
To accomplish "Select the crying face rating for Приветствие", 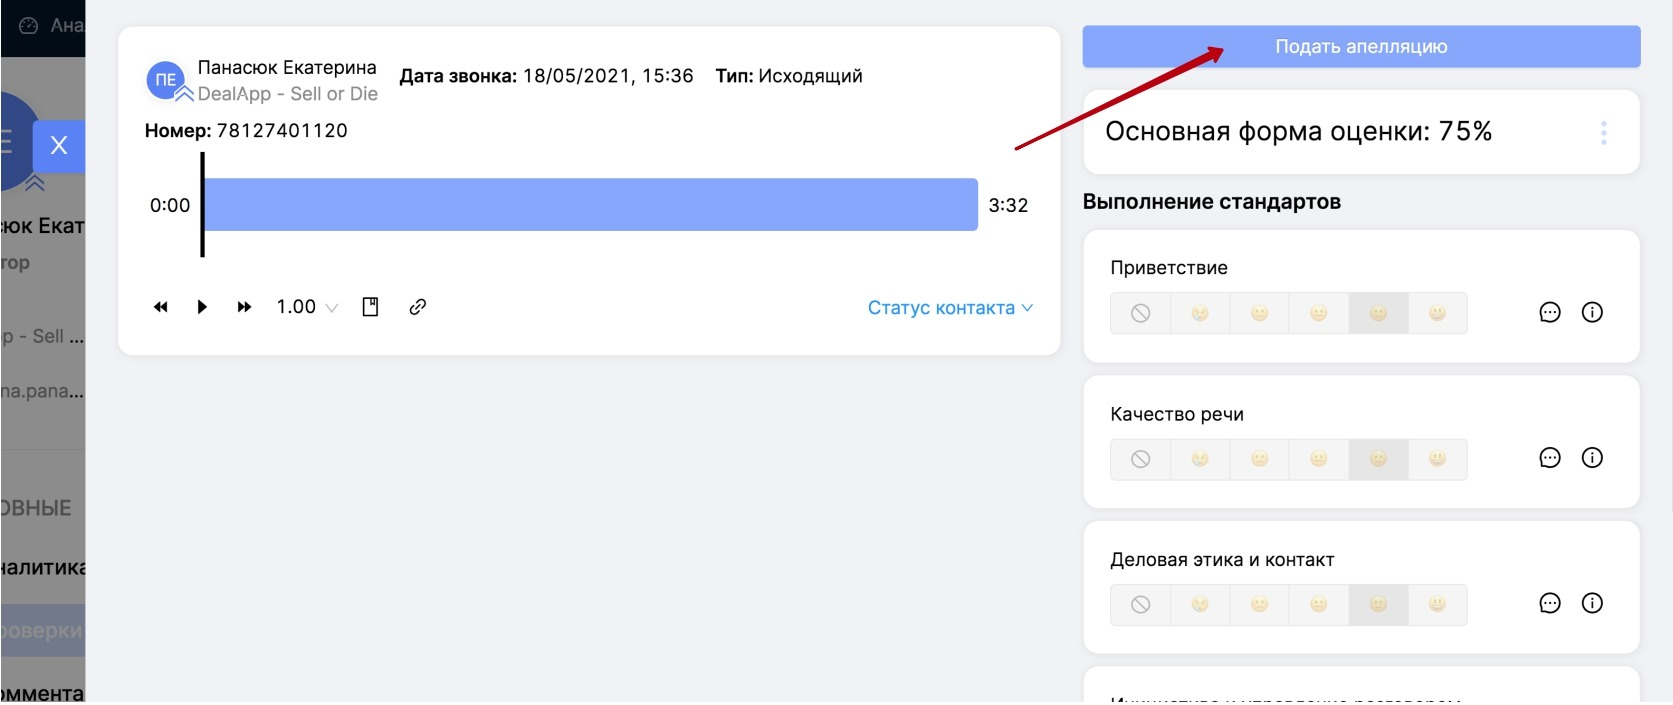I will click(1200, 314).
